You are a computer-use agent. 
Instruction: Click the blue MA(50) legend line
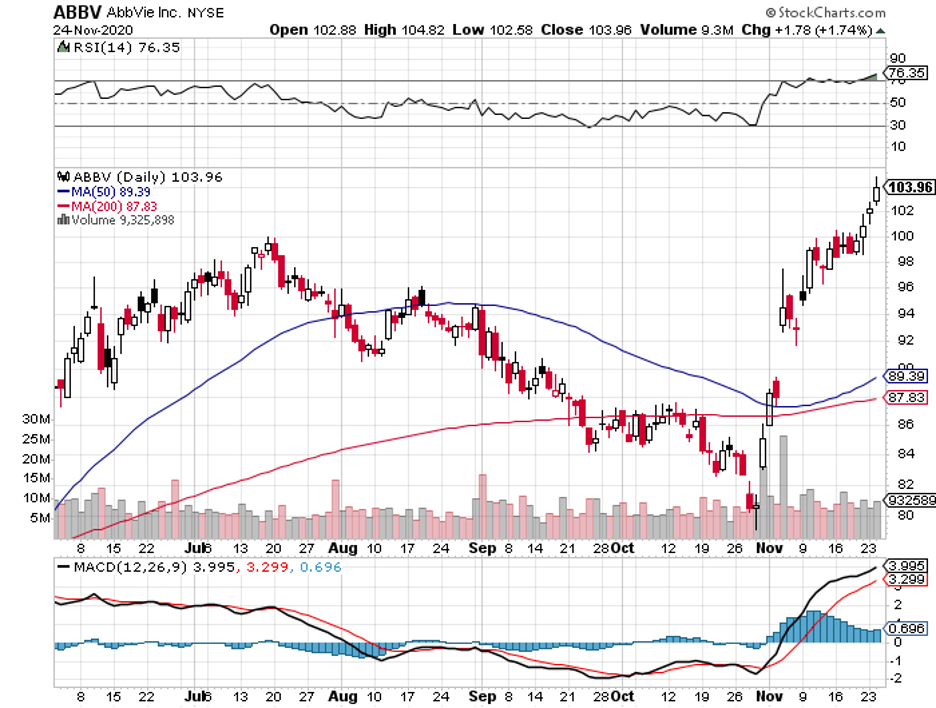pyautogui.click(x=63, y=191)
